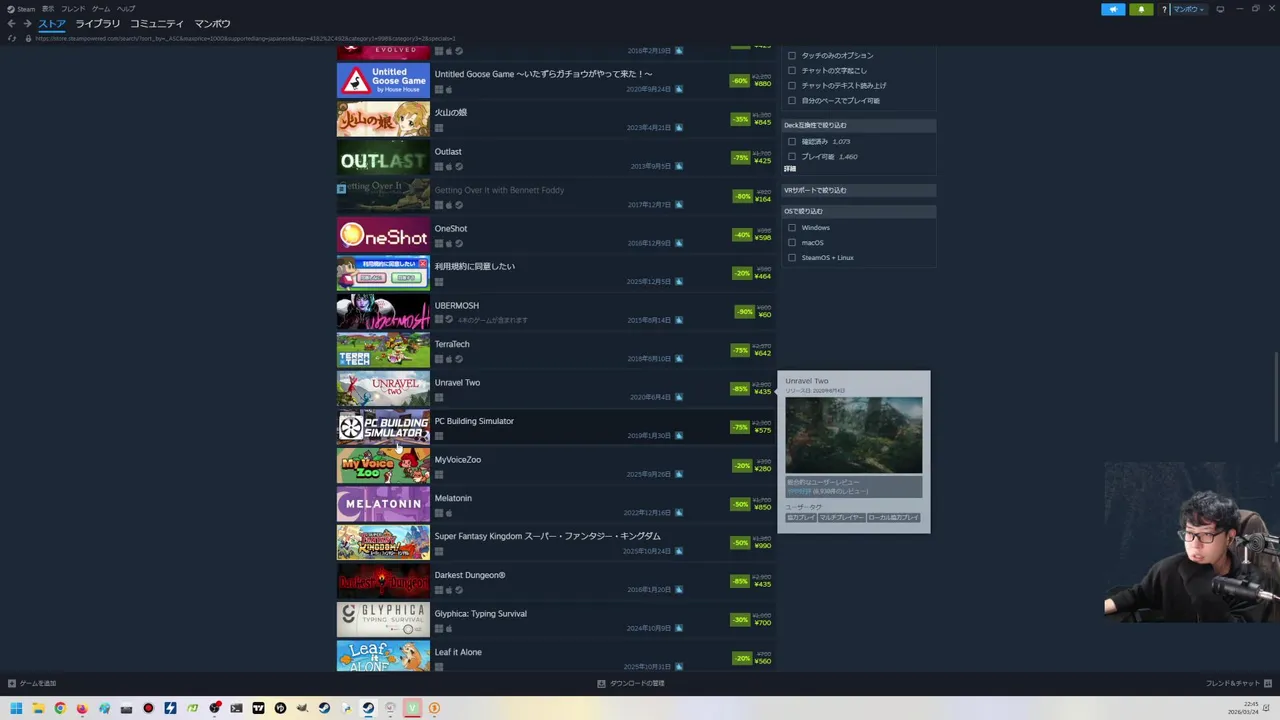Open the ゲーム menu

[101, 9]
